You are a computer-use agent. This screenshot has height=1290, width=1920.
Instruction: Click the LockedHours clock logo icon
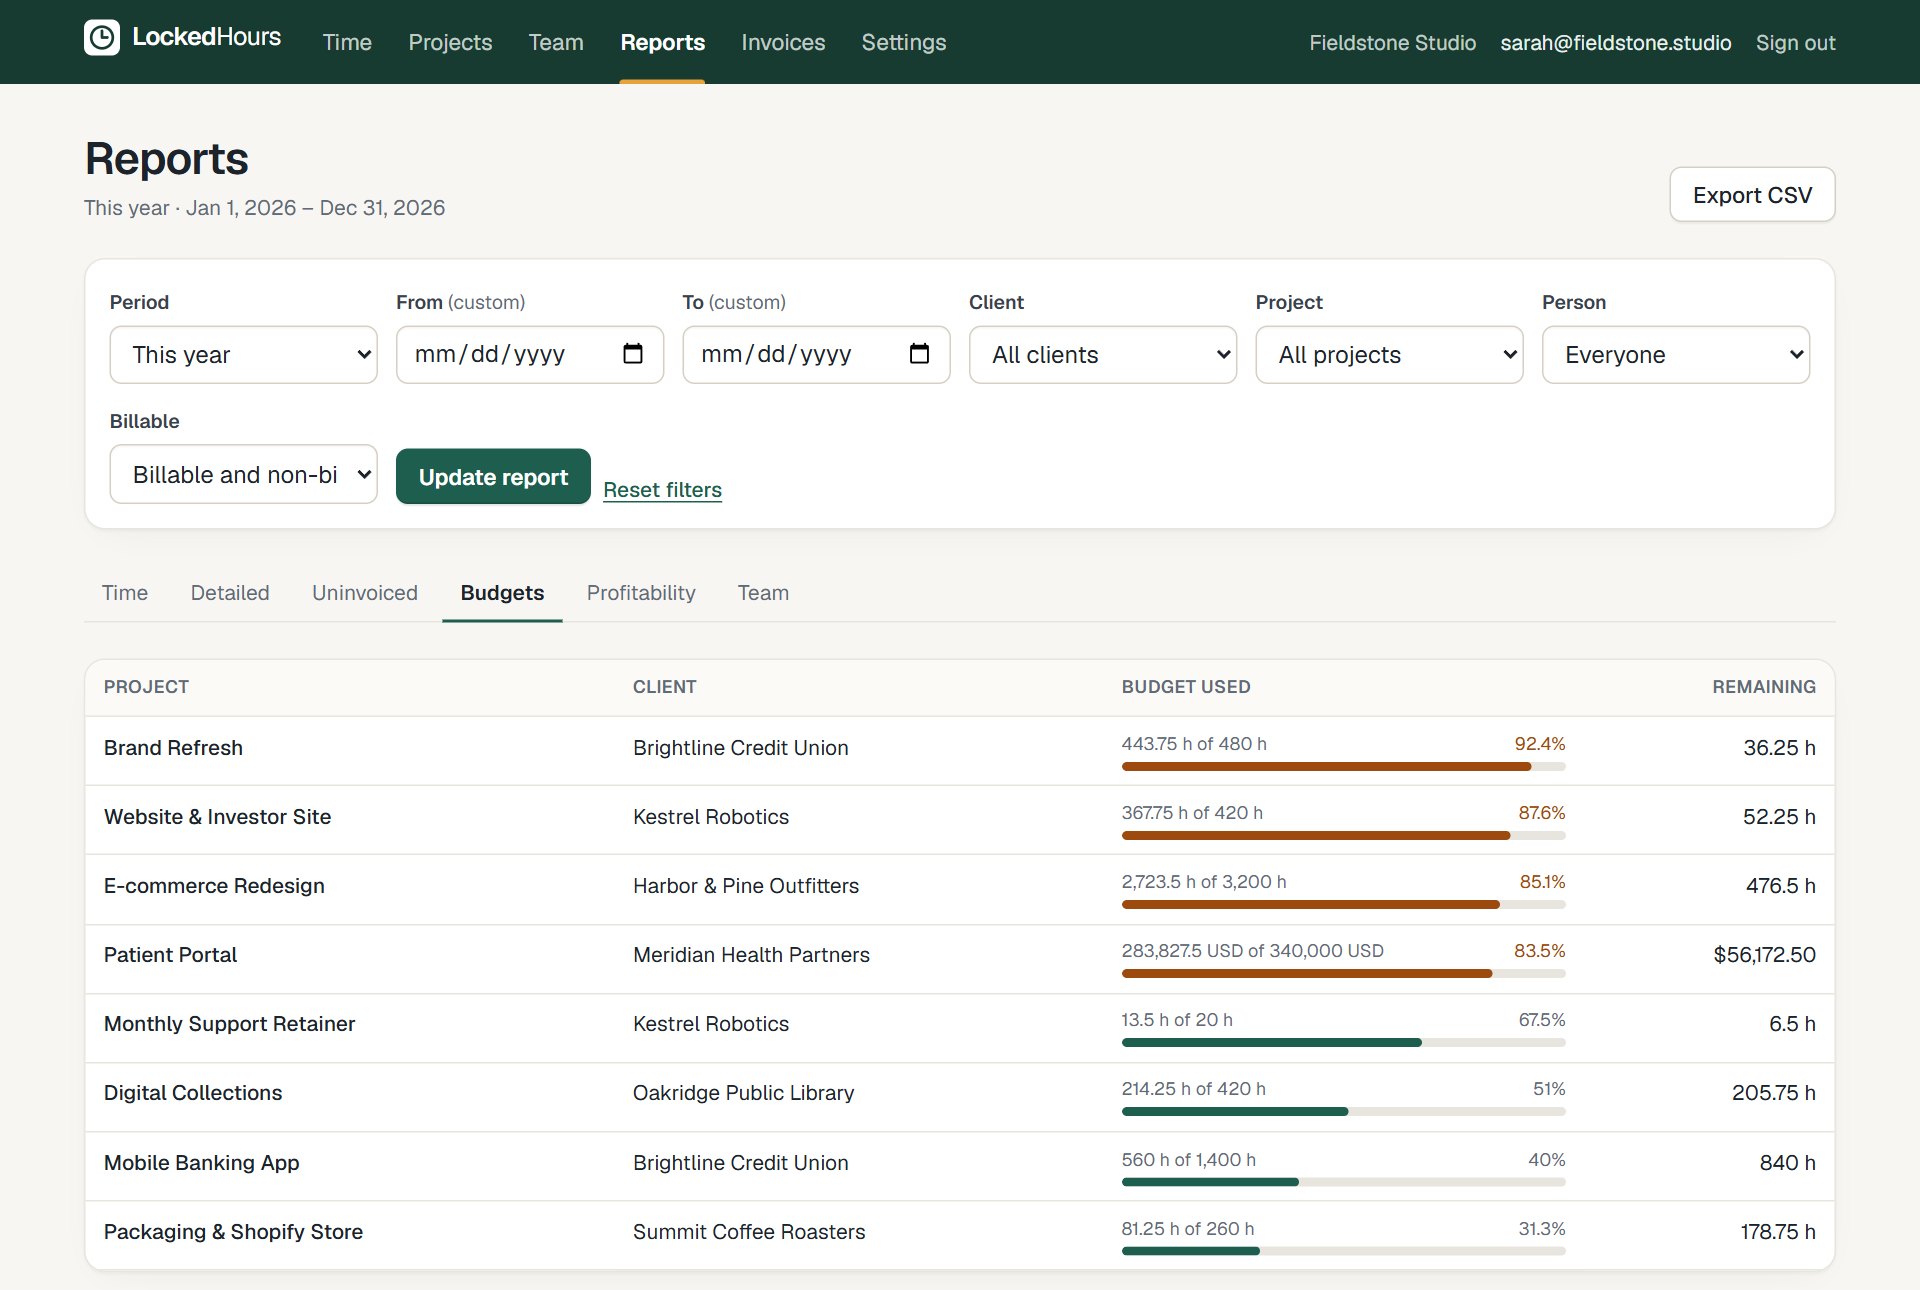[x=102, y=38]
